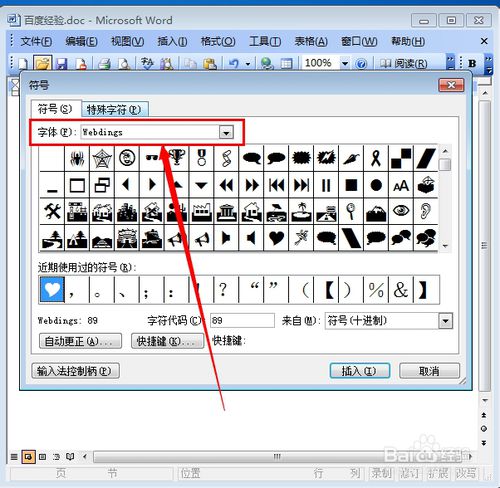This screenshot has width=500, height=488.
Task: Toggle the 录制 macro record status indicator
Action: [381, 473]
